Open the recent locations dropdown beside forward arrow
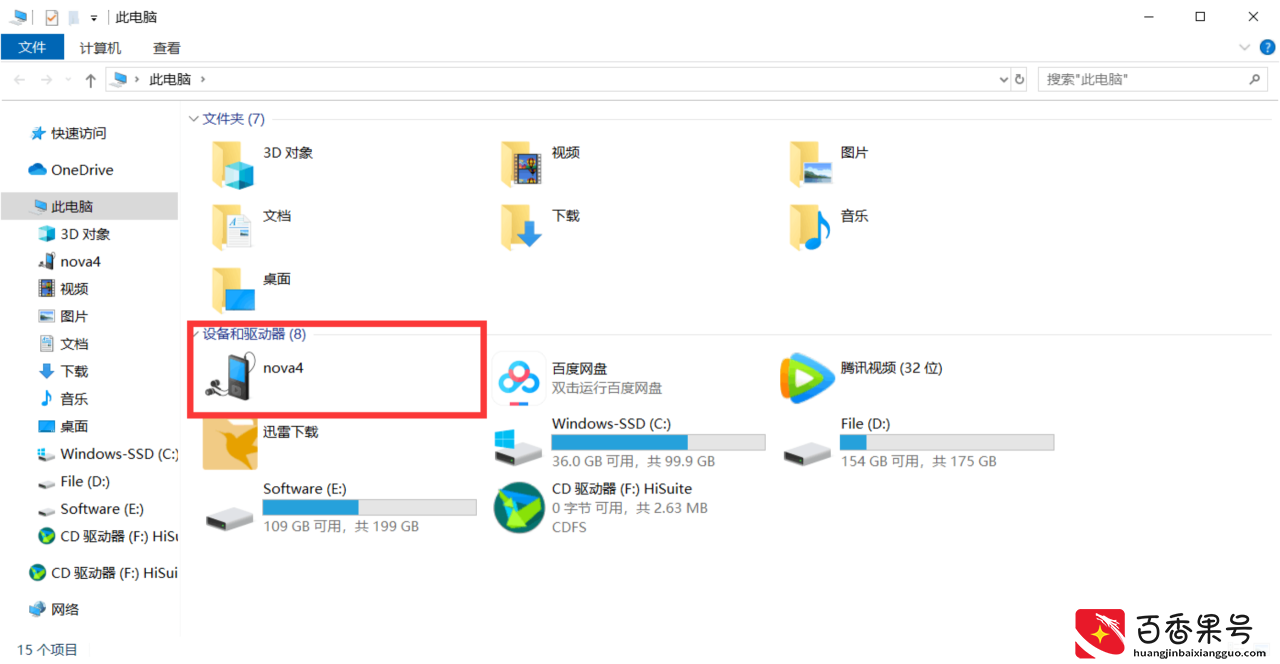 click(x=68, y=80)
